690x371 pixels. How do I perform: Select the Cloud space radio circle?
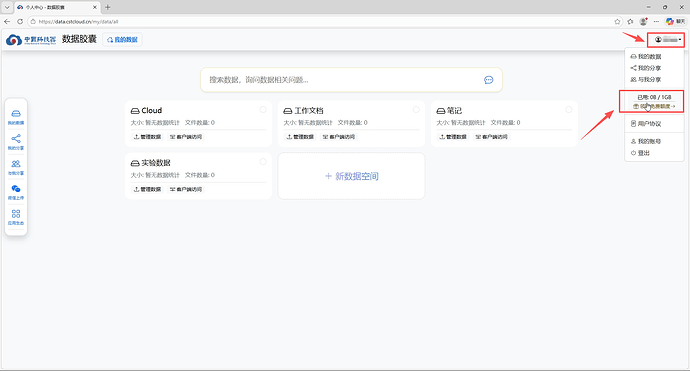click(x=263, y=110)
